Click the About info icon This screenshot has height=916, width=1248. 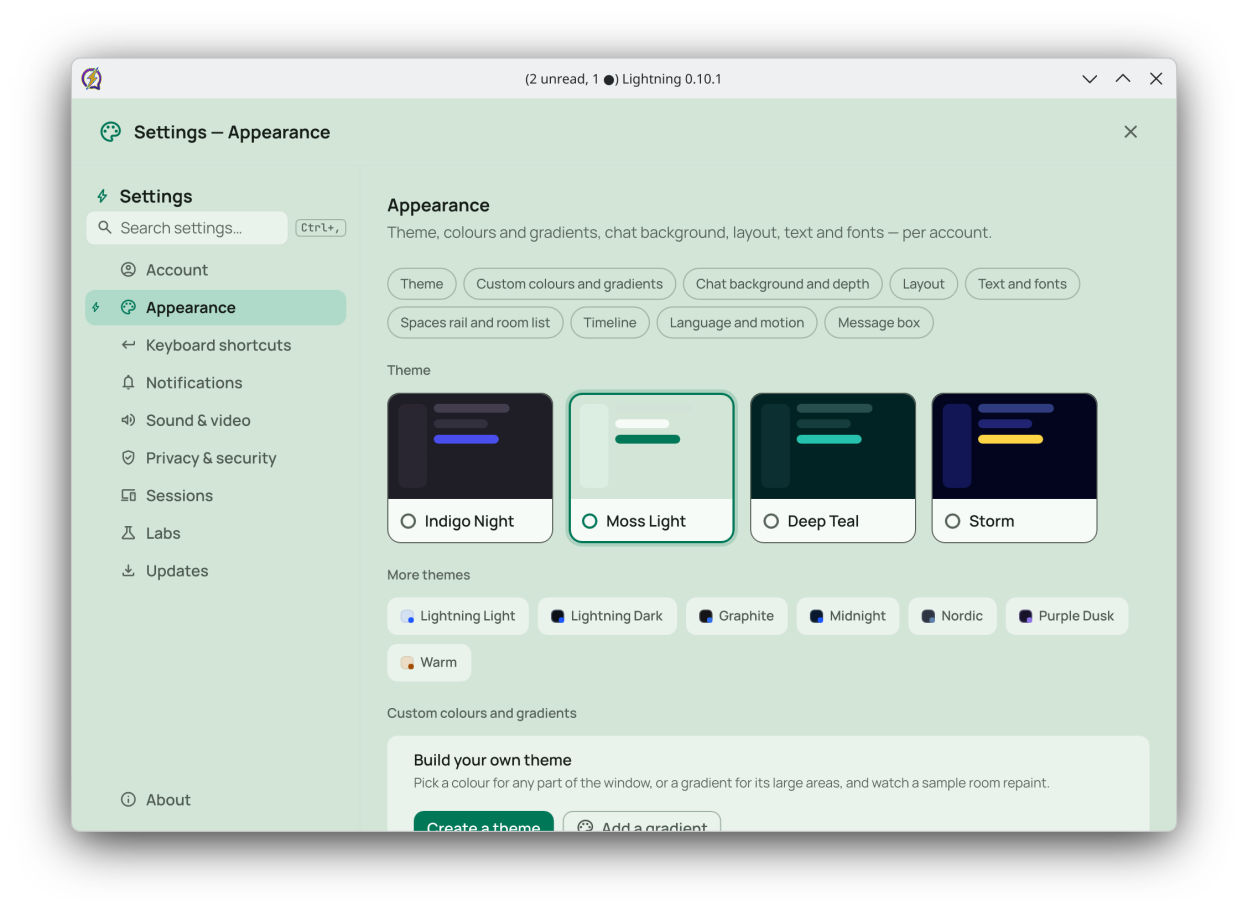[x=128, y=800]
